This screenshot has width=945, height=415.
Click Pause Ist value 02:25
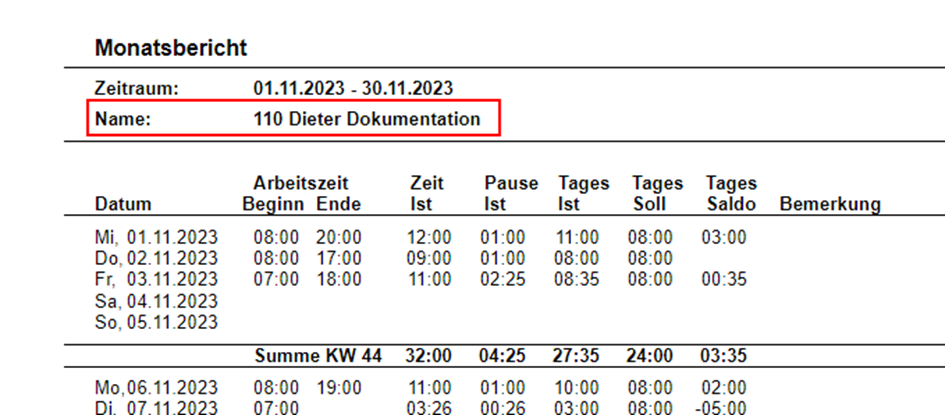pos(503,279)
